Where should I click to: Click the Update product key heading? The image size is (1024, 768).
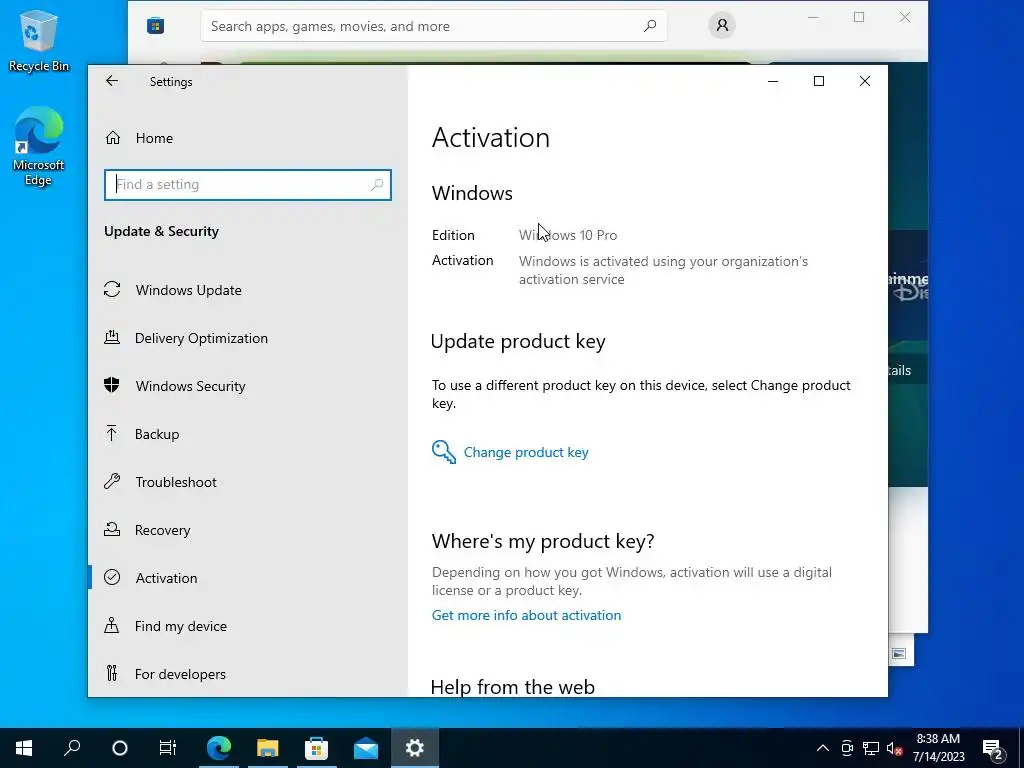click(x=518, y=342)
